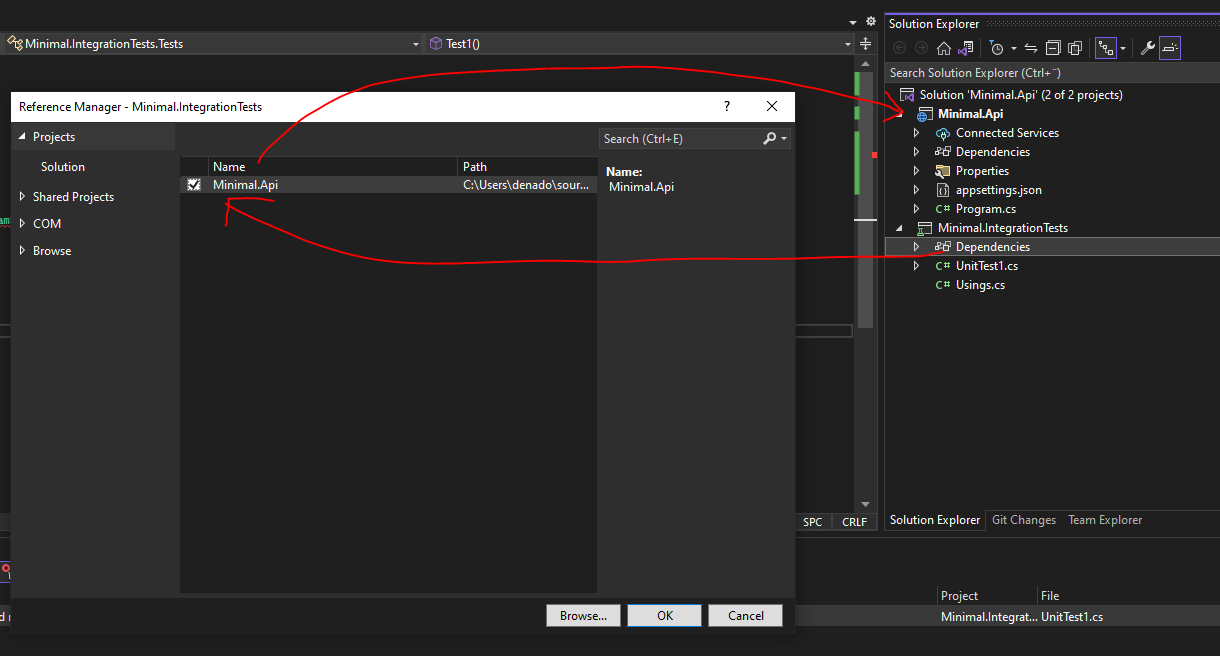The image size is (1220, 656).
Task: Select the Solution Explorer bottom tab
Action: (x=935, y=520)
